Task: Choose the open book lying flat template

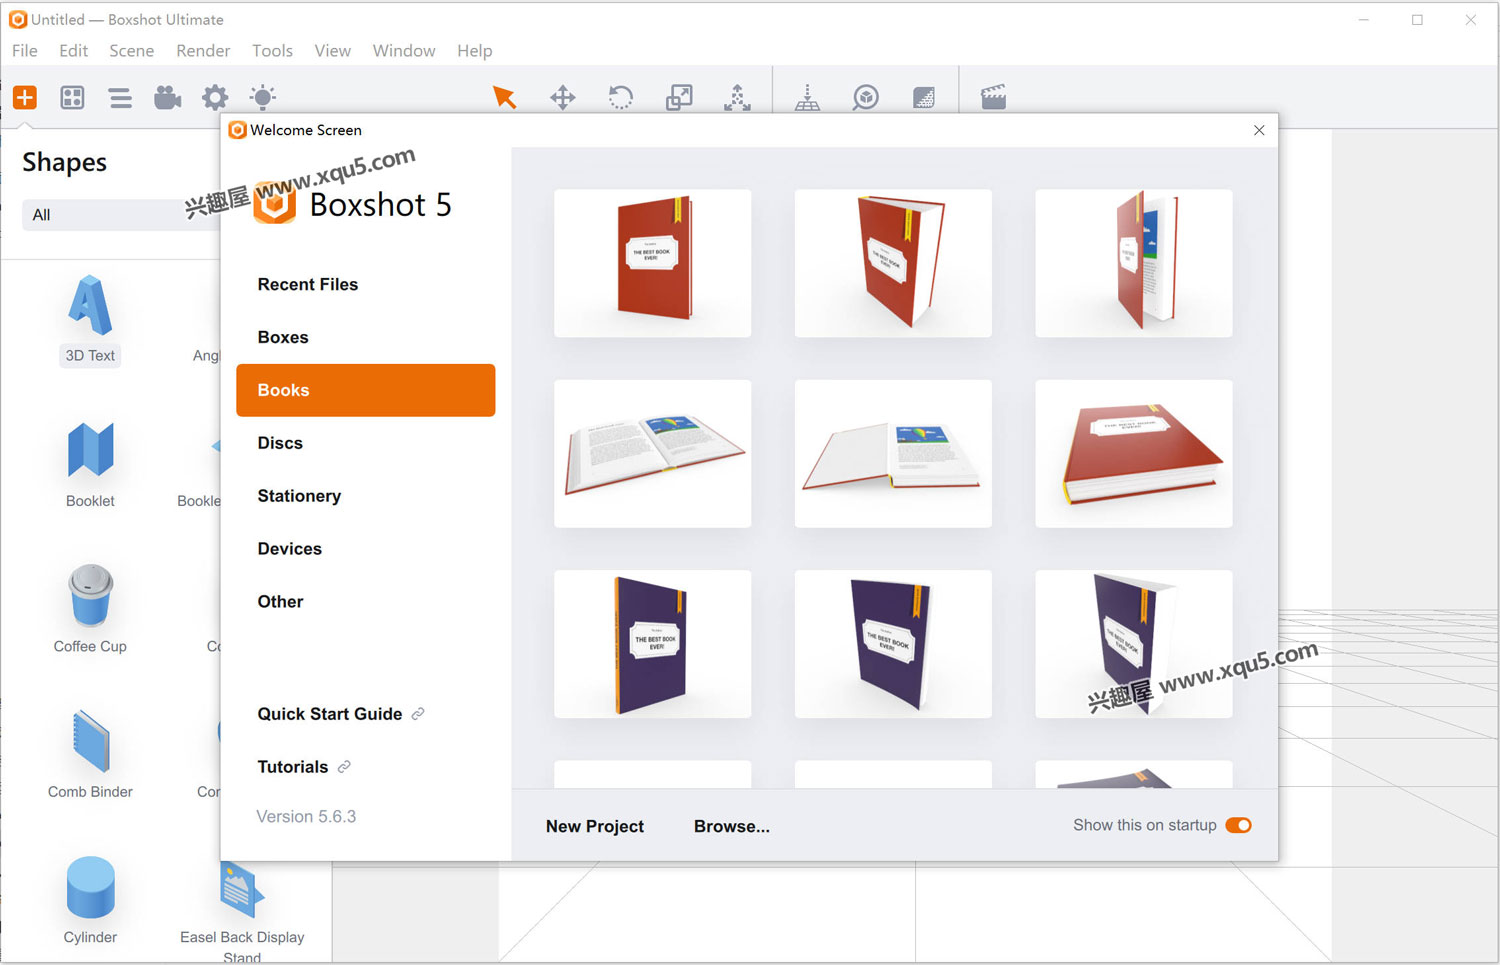Action: click(653, 453)
